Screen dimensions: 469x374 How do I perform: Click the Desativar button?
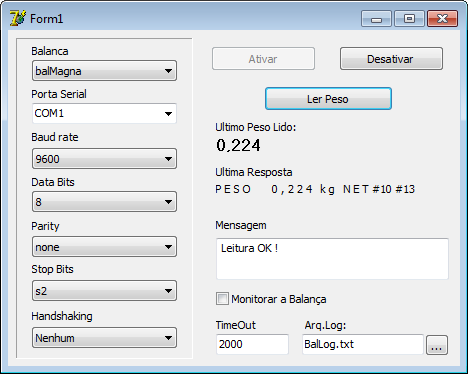(x=391, y=59)
